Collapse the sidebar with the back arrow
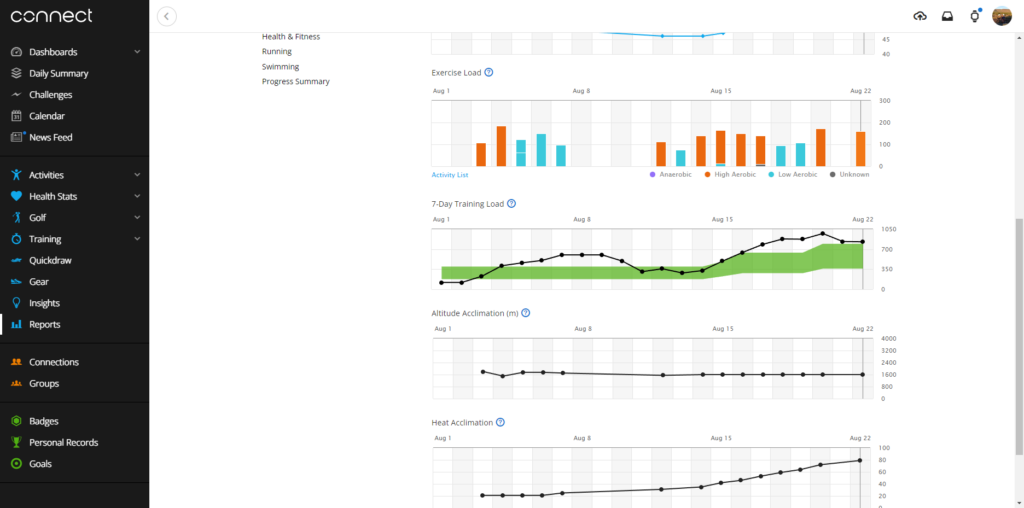The image size is (1024, 508). 167,16
